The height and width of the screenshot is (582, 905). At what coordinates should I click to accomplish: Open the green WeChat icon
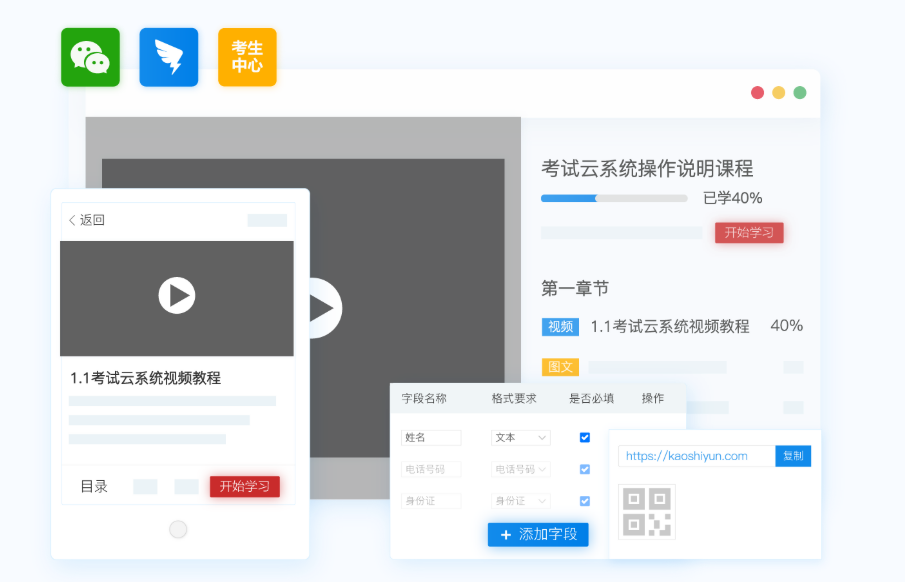tap(90, 57)
